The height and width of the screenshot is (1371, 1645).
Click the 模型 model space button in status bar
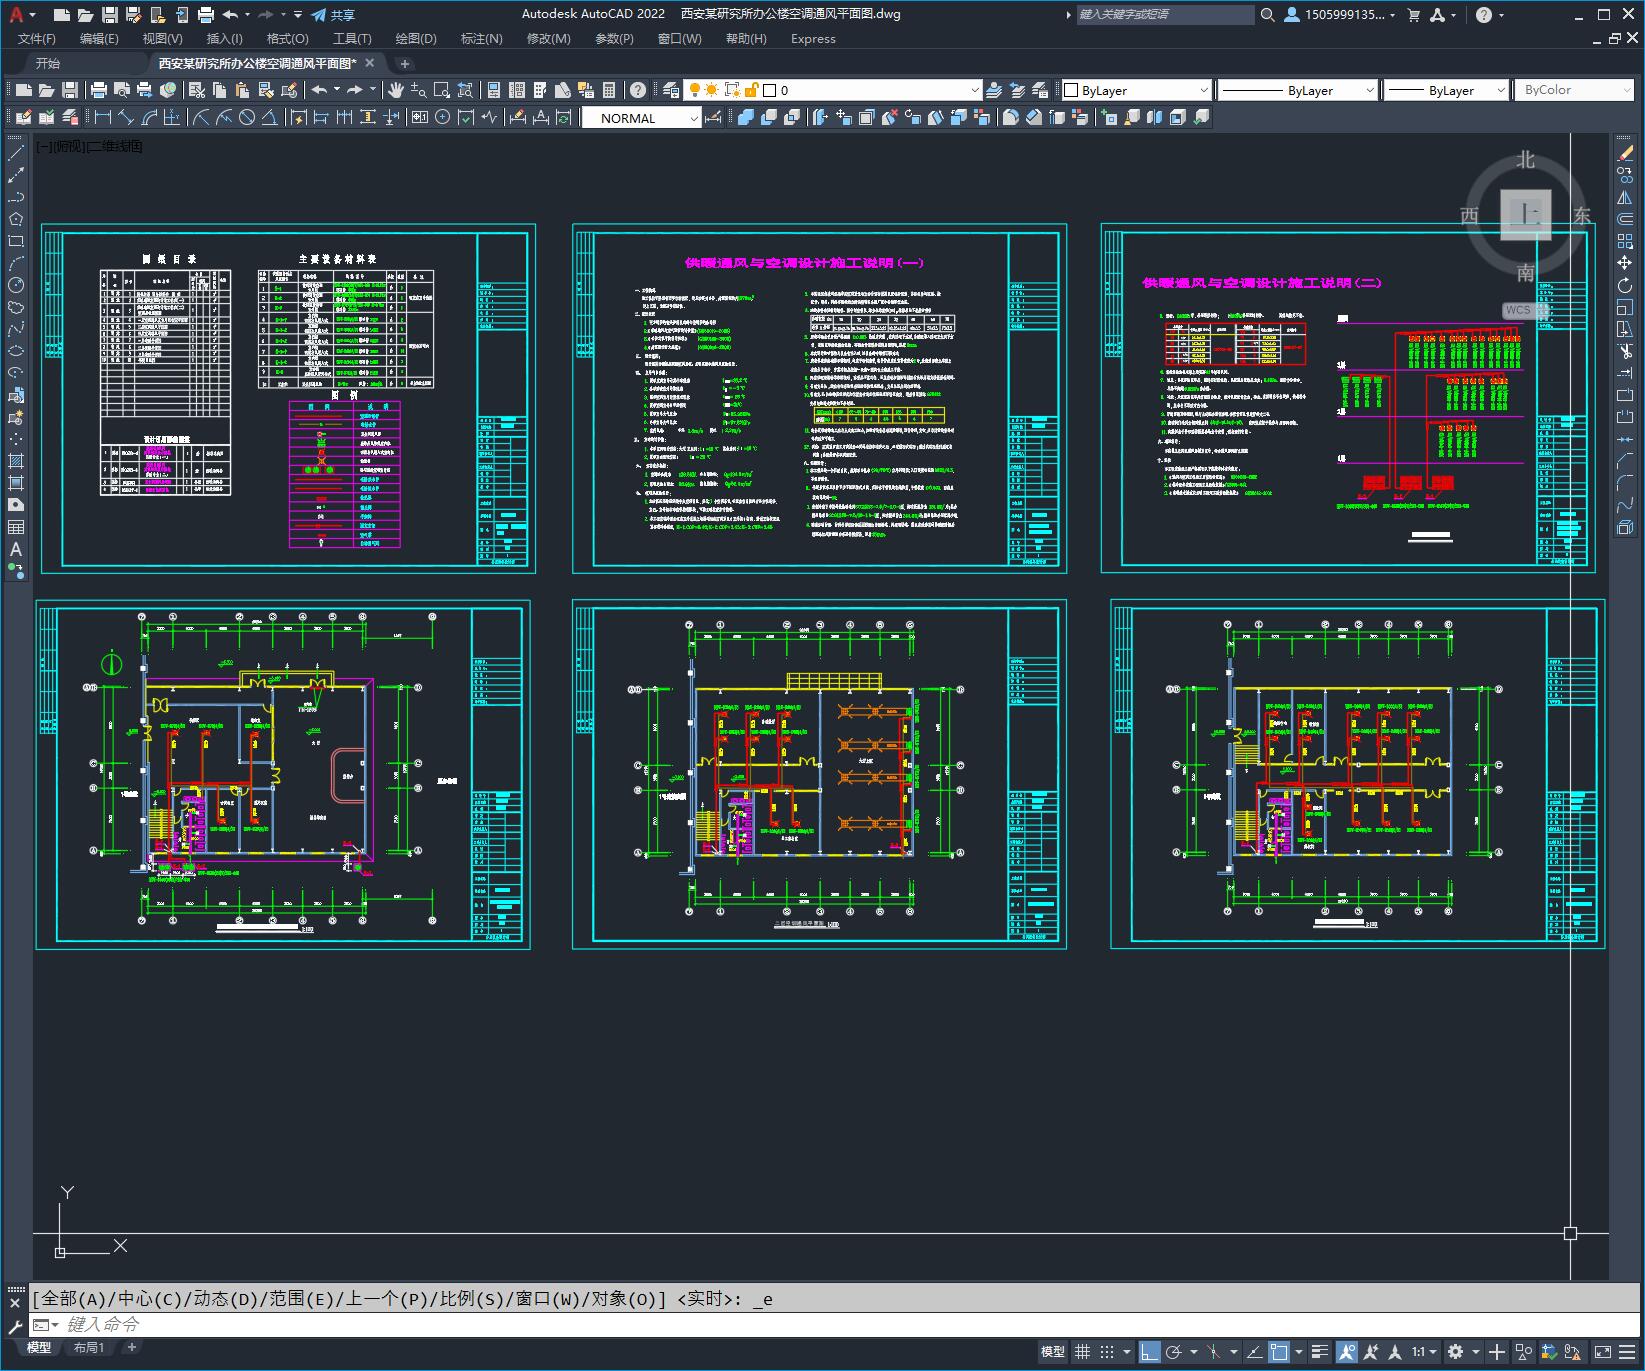point(1052,1352)
